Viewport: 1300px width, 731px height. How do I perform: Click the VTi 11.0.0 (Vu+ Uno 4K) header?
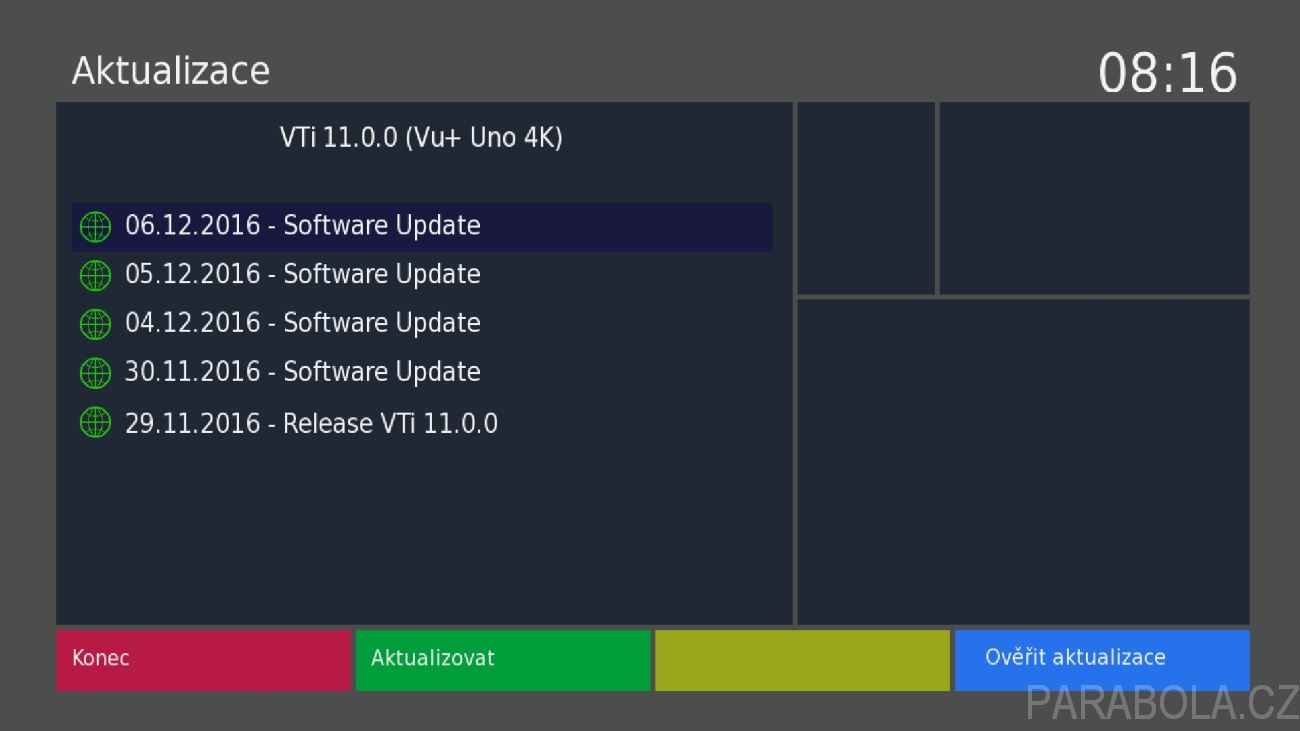(421, 138)
